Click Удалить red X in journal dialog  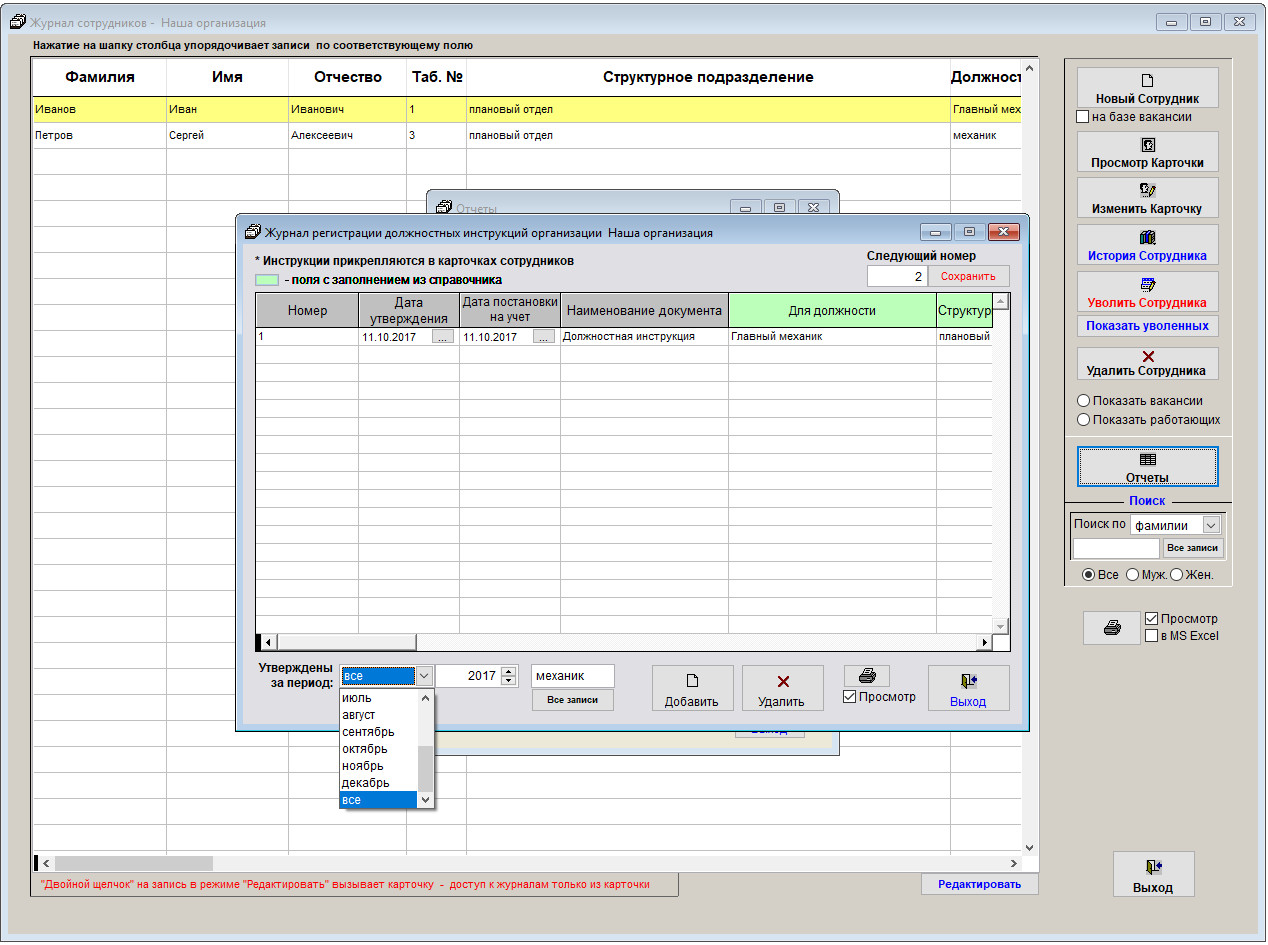782,688
